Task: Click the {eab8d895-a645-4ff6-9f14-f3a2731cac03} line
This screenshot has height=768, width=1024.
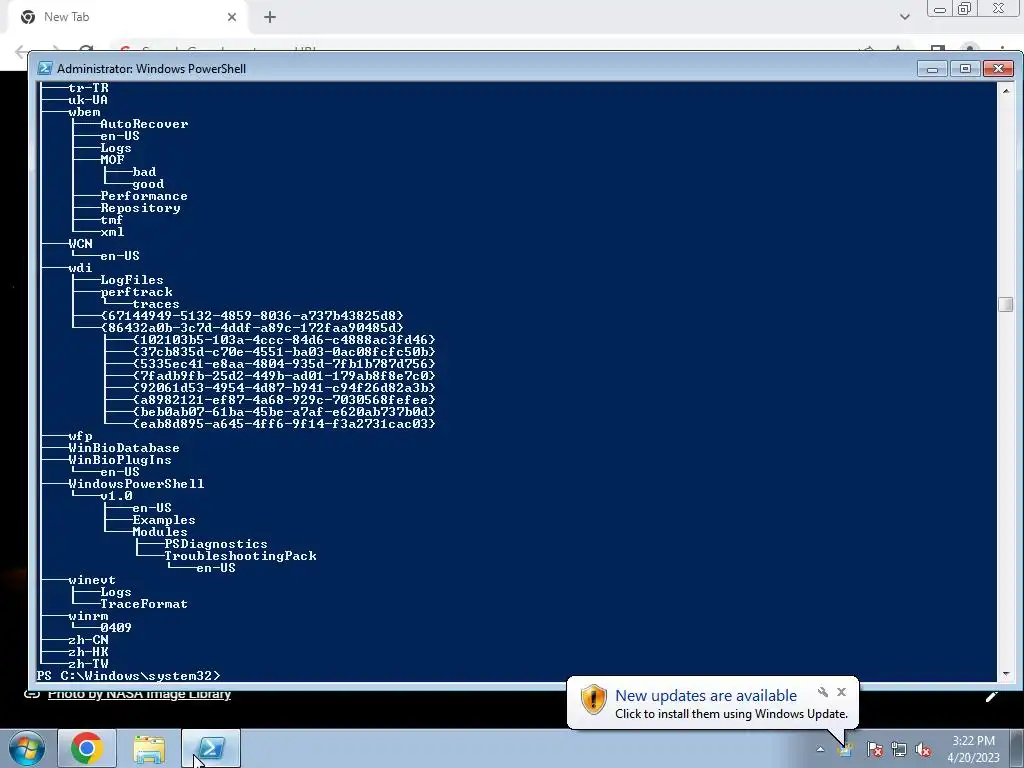Action: (284, 424)
